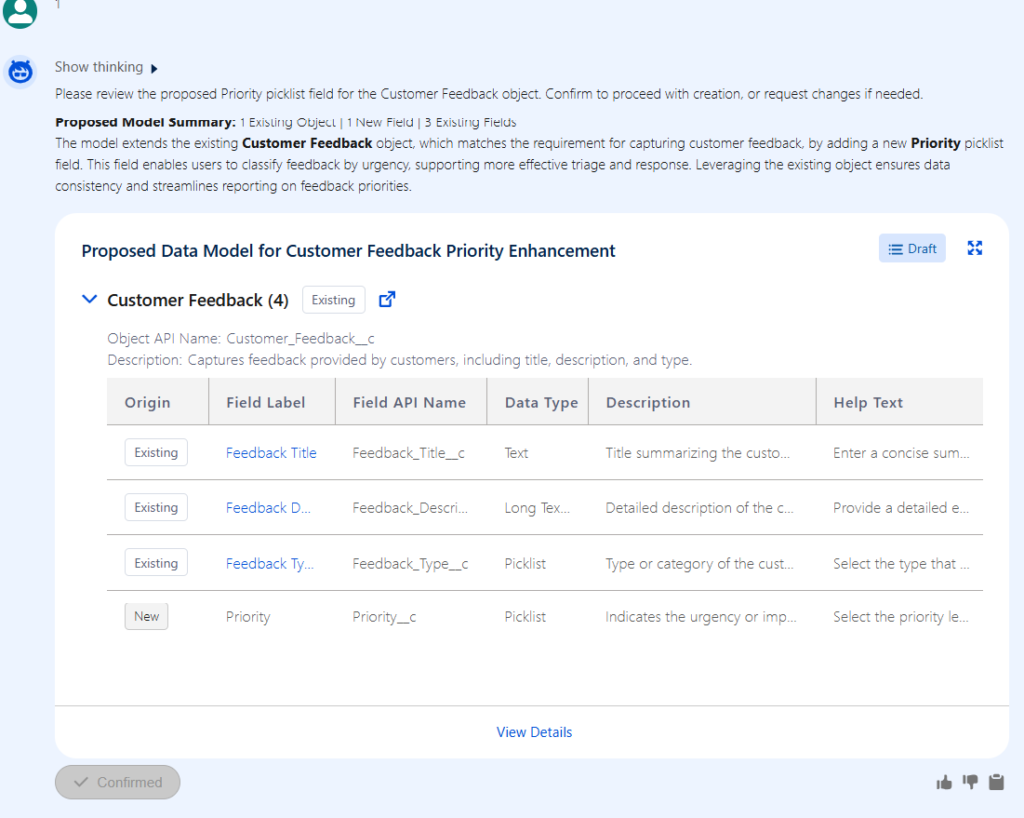Screen dimensions: 1024x818
Task: Expand data model to full screen
Action: (x=974, y=248)
